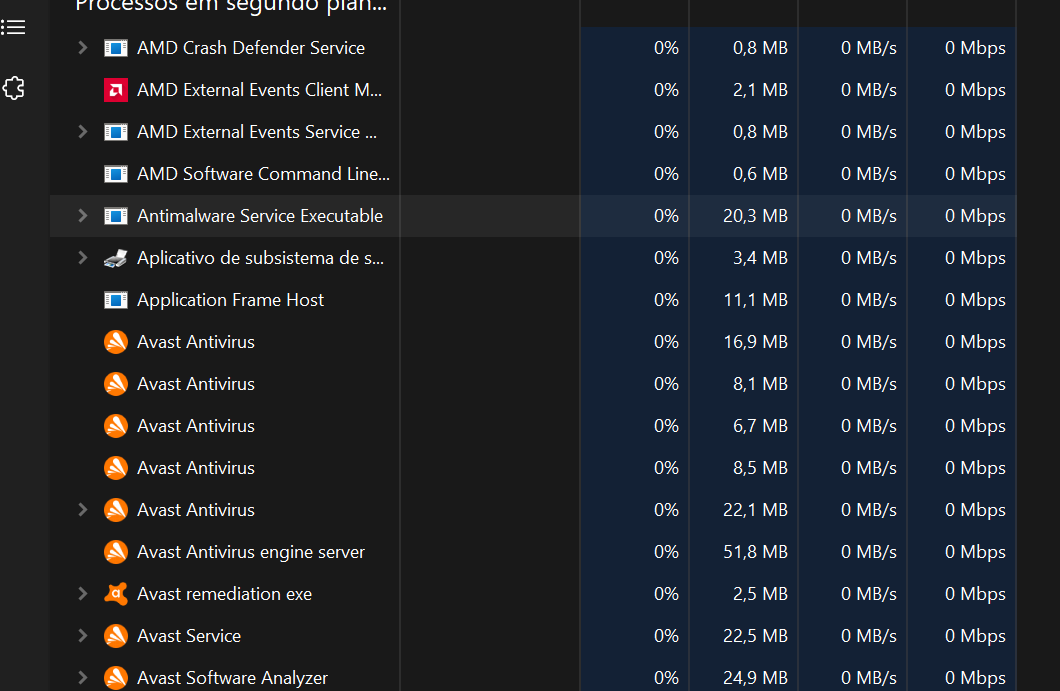Click the Avast remediation exe icon
This screenshot has height=691, width=1060.
pos(116,593)
